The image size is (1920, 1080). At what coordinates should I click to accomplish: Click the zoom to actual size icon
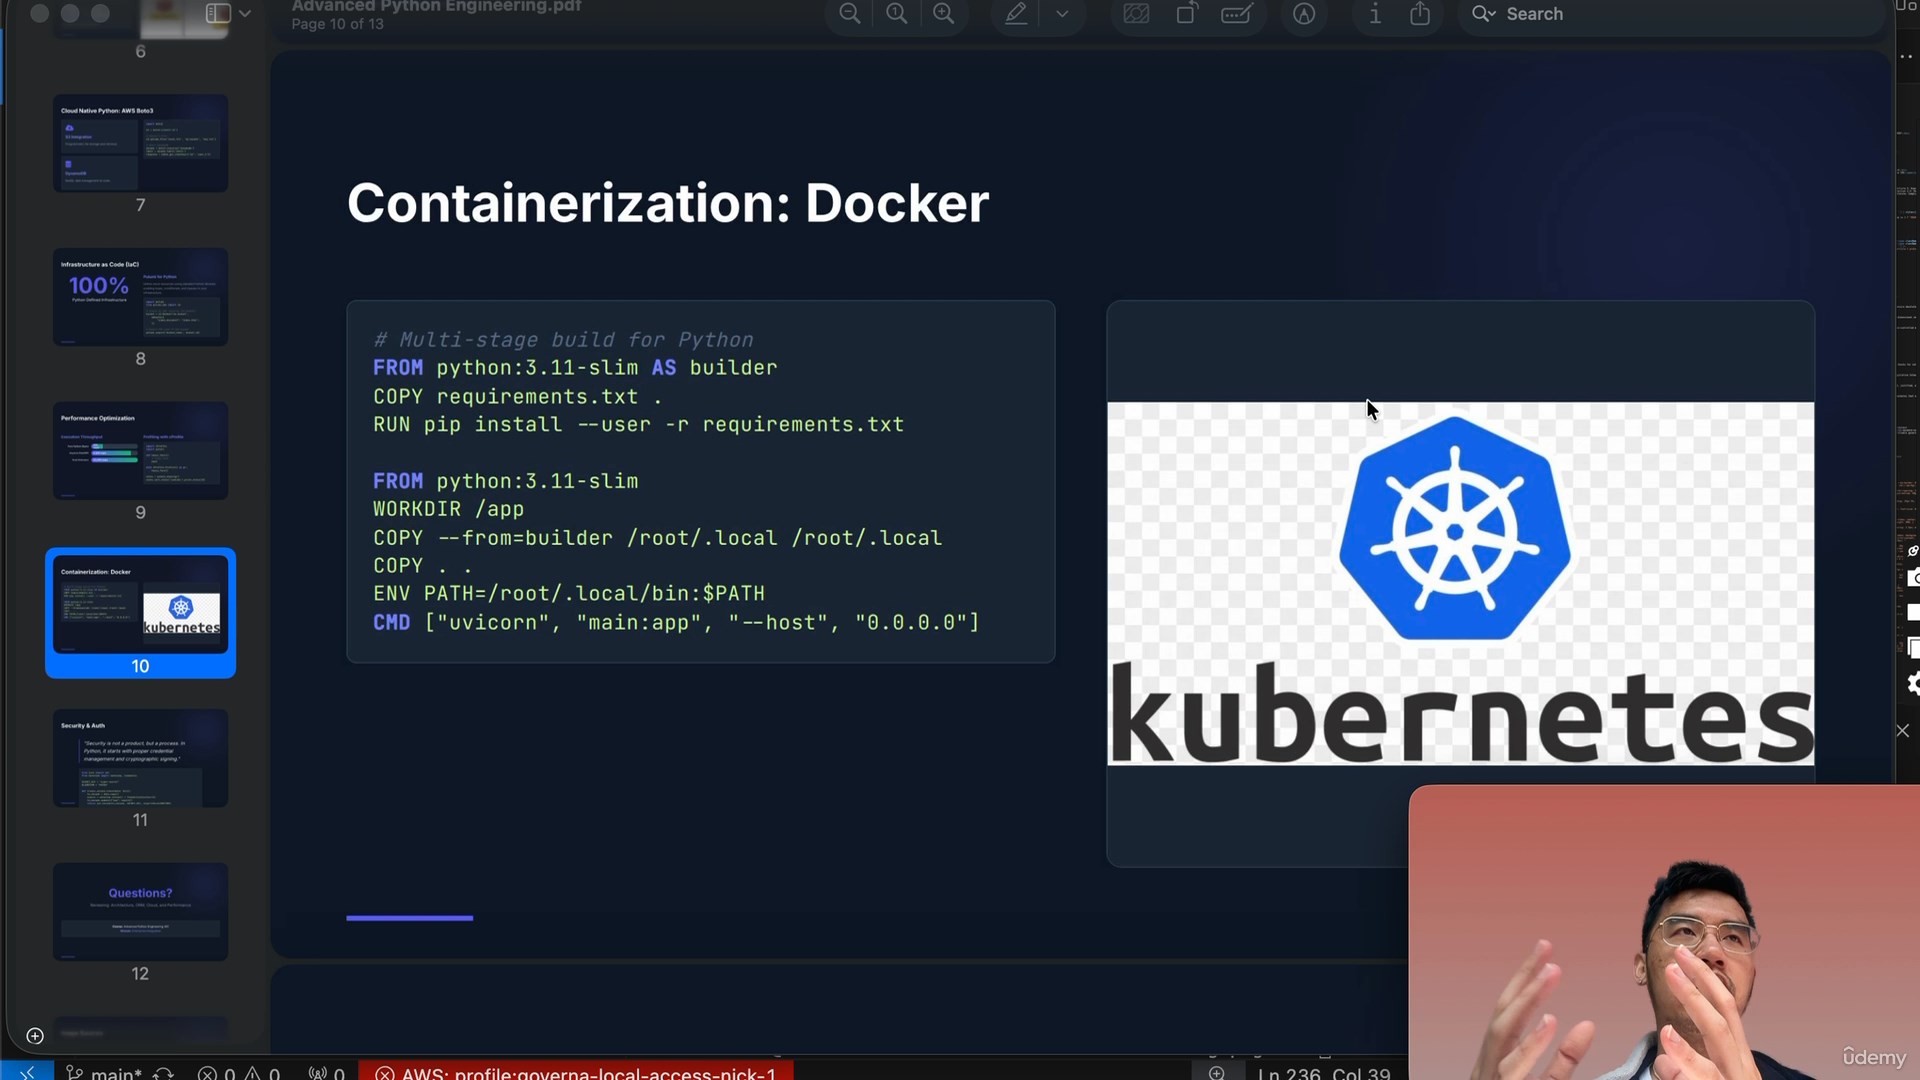point(897,14)
